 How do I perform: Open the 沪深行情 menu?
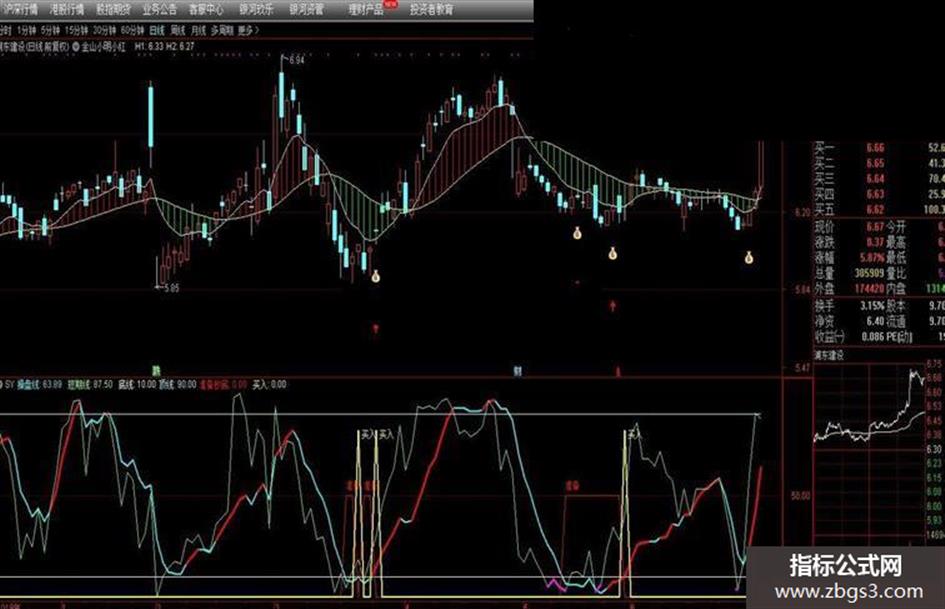19,9
